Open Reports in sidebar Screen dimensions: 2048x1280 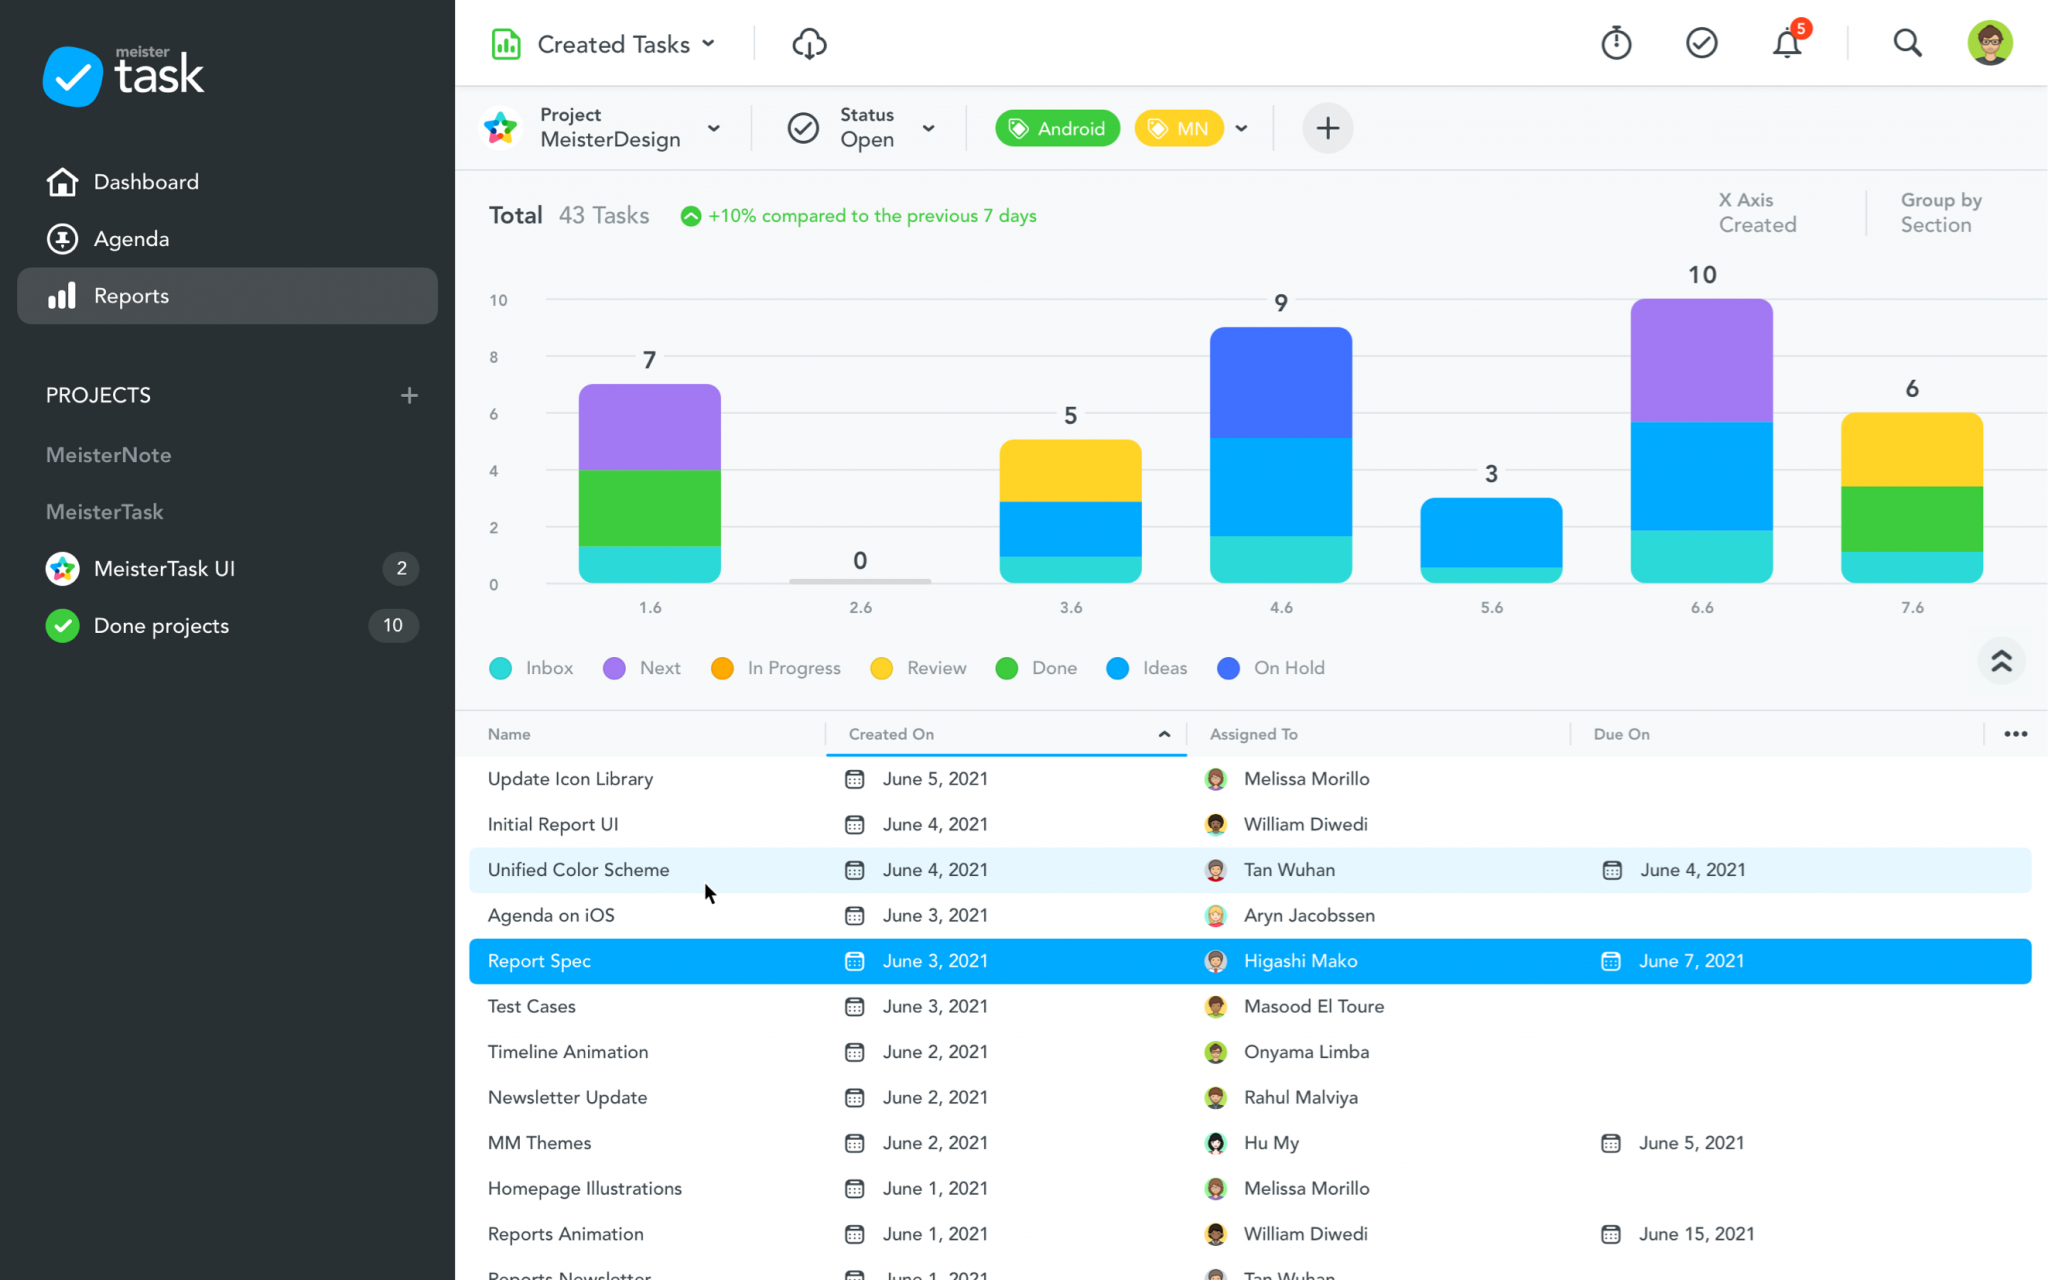pyautogui.click(x=228, y=296)
